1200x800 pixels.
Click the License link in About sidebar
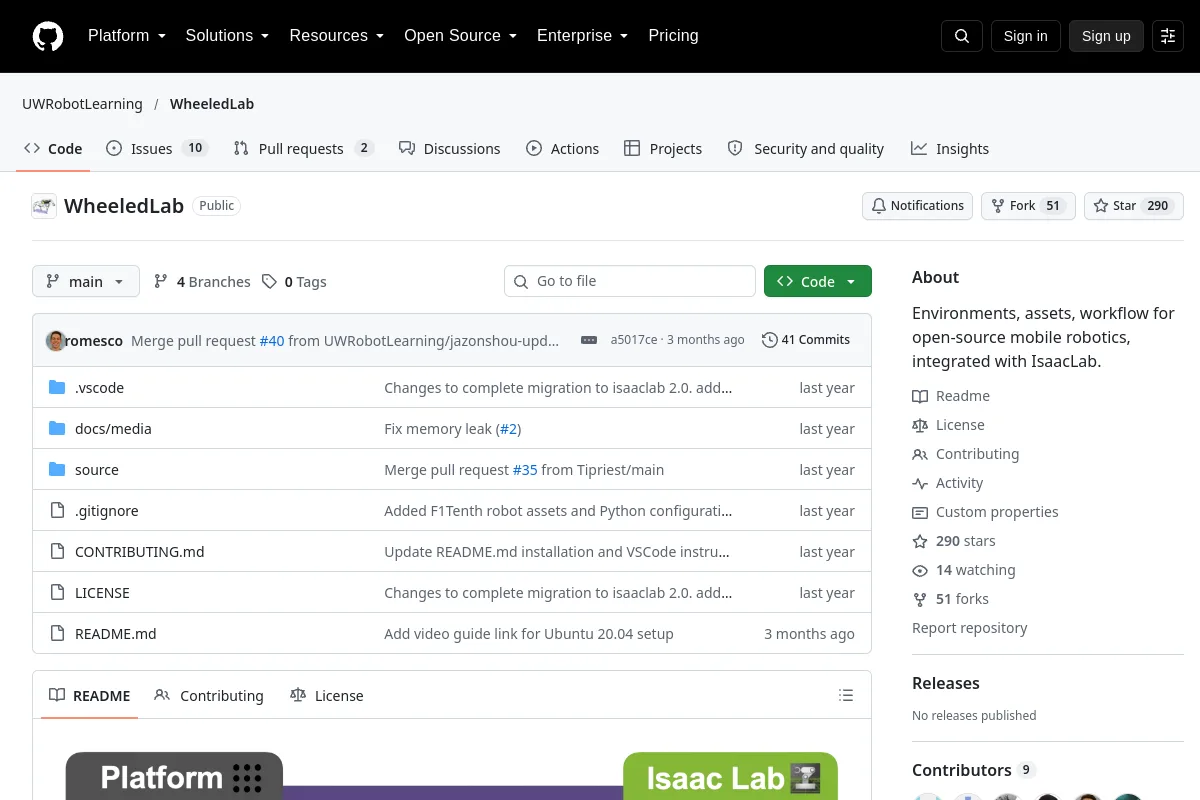point(948,425)
